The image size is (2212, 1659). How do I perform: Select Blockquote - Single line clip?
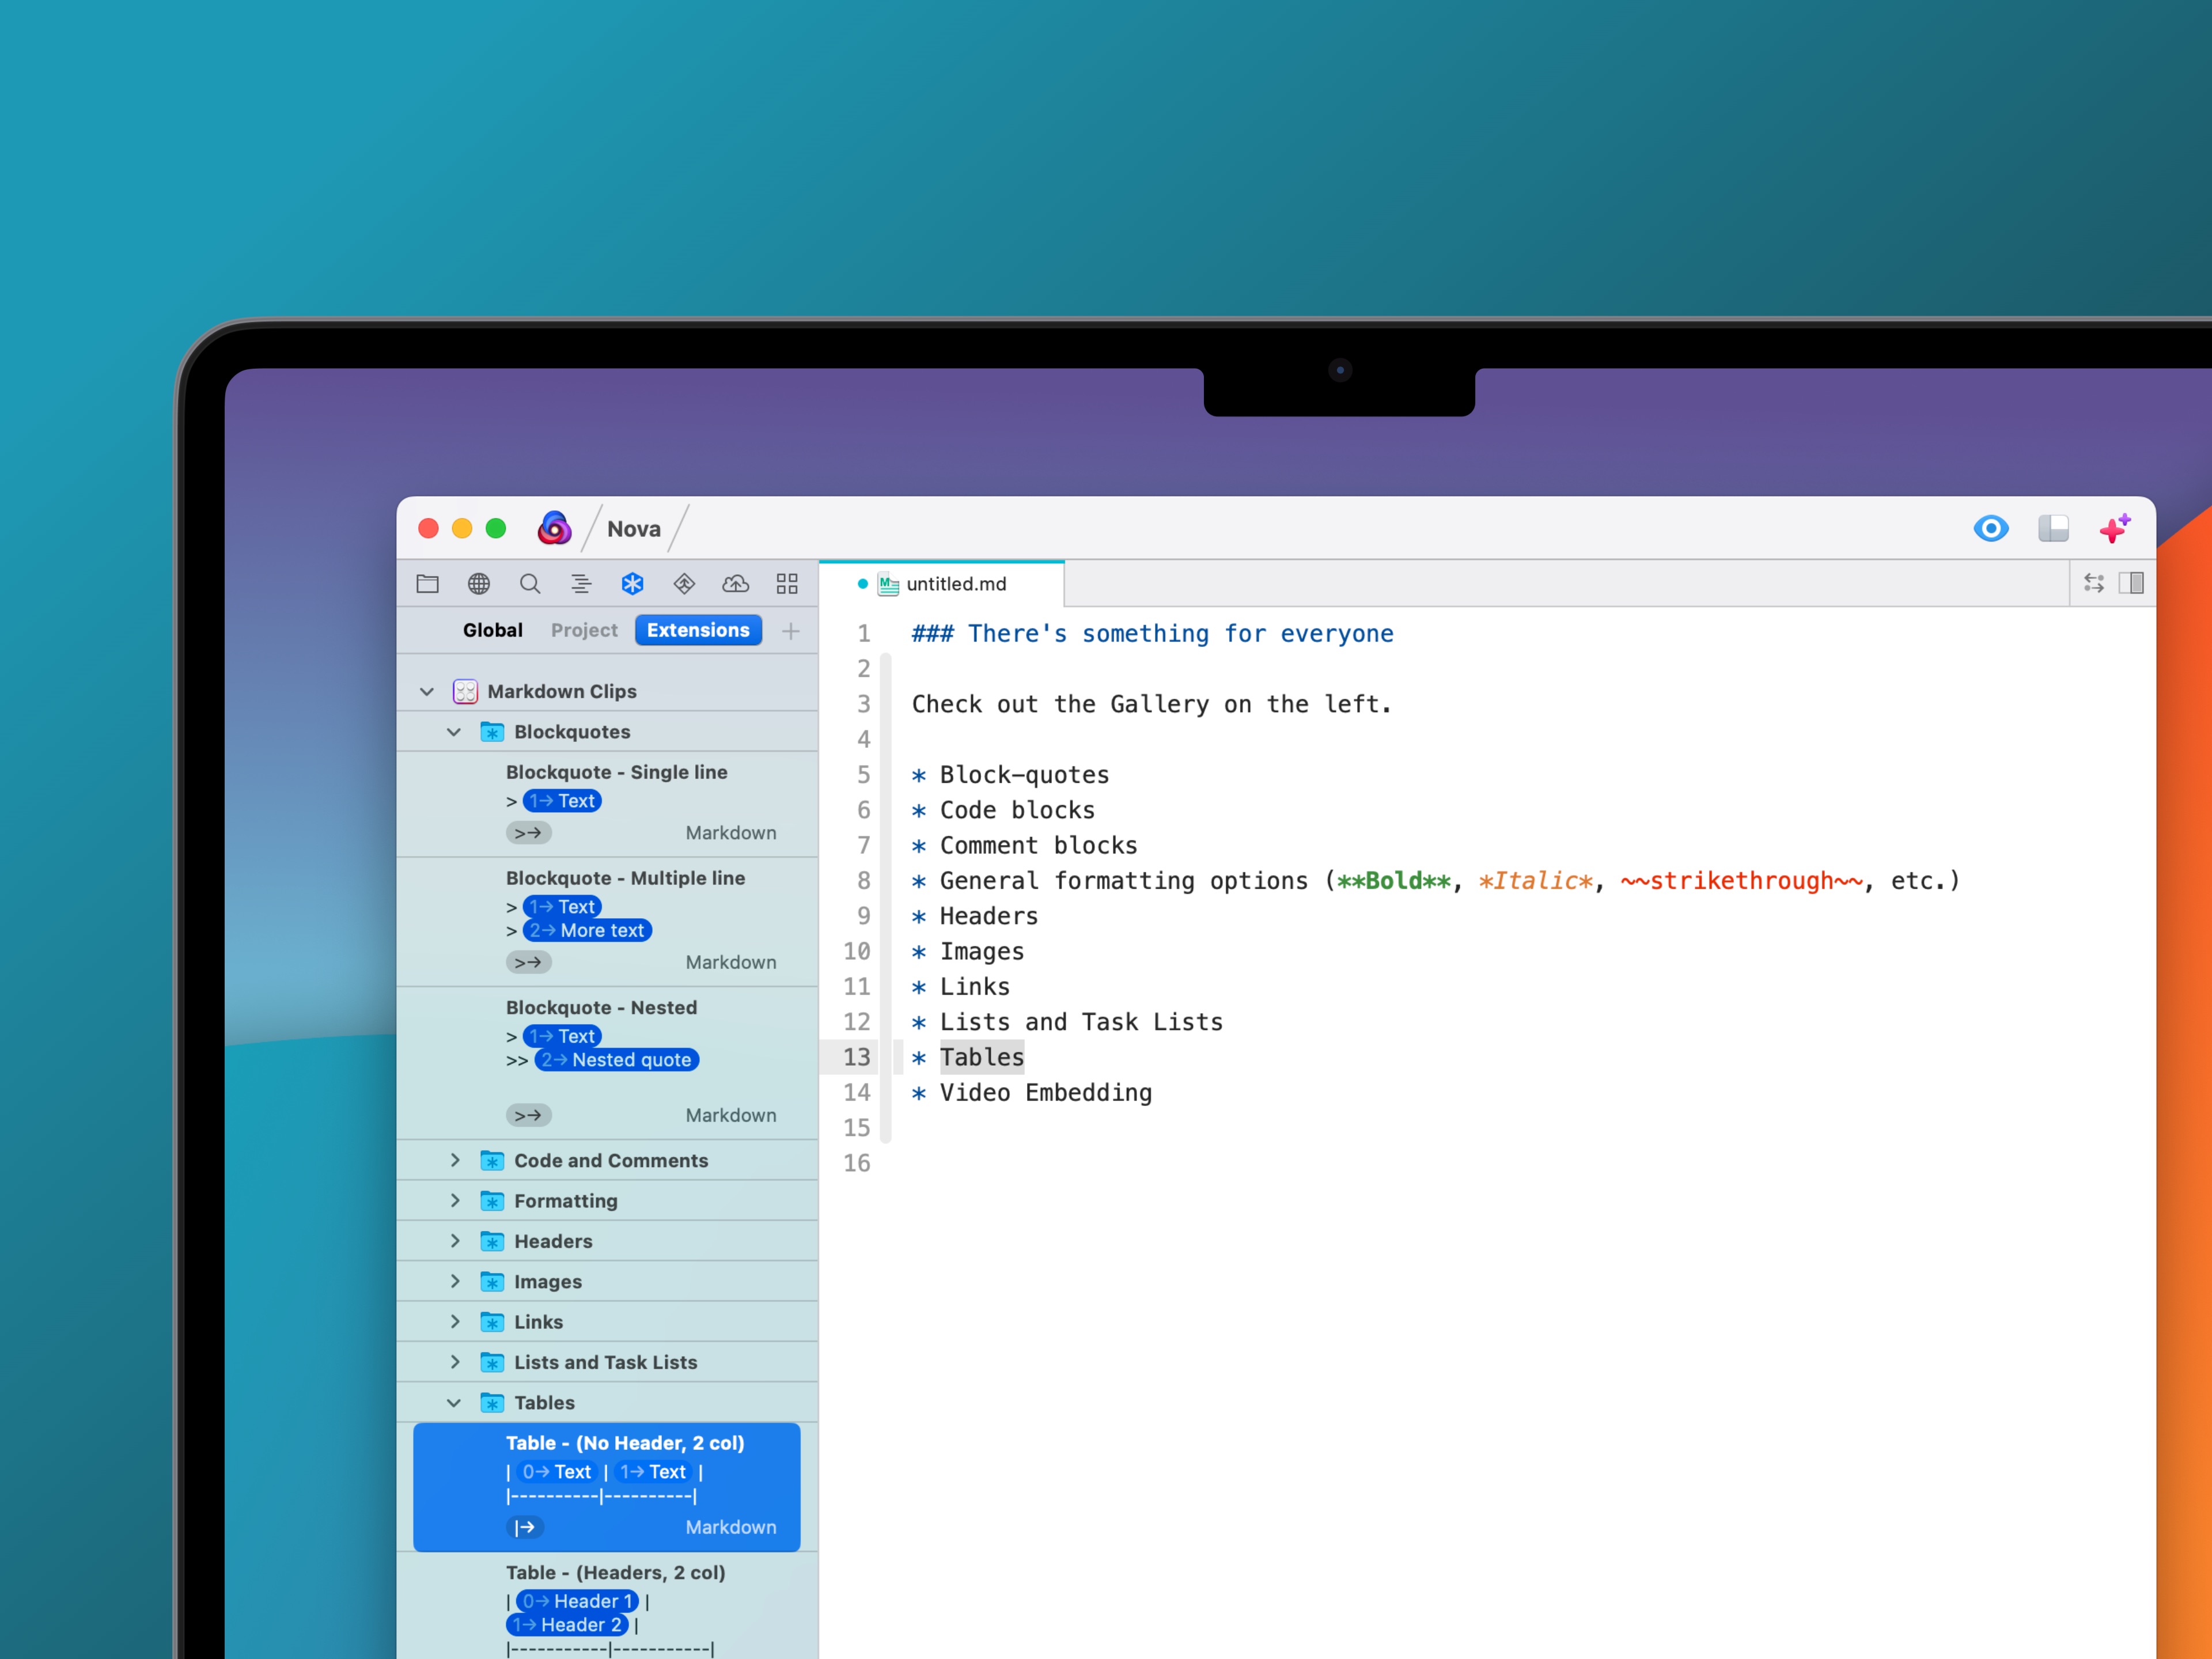coord(607,804)
